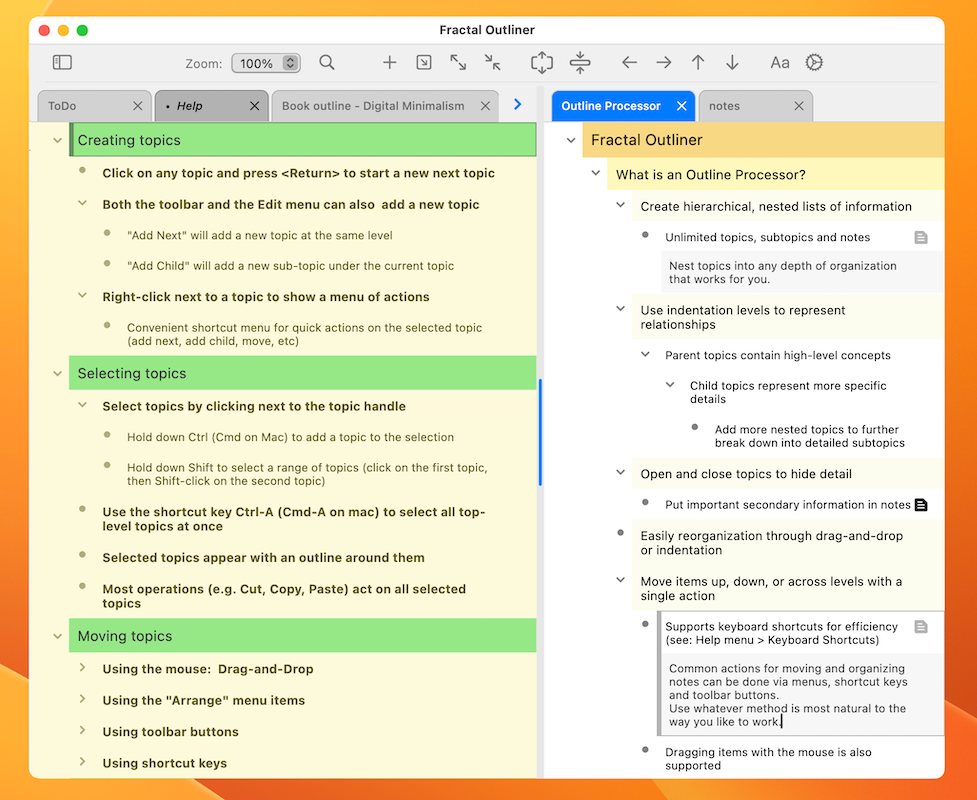The width and height of the screenshot is (977, 800).
Task: Click the search magnifier icon
Action: (327, 63)
